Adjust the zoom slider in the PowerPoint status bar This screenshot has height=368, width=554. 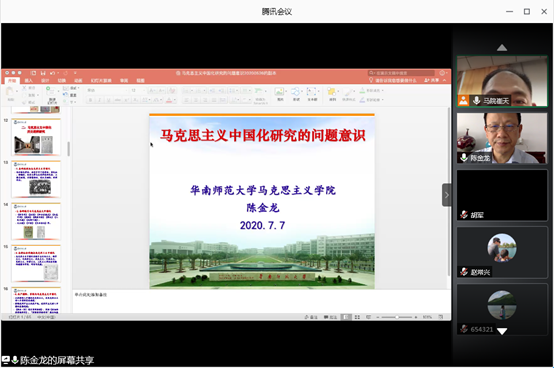point(397,317)
